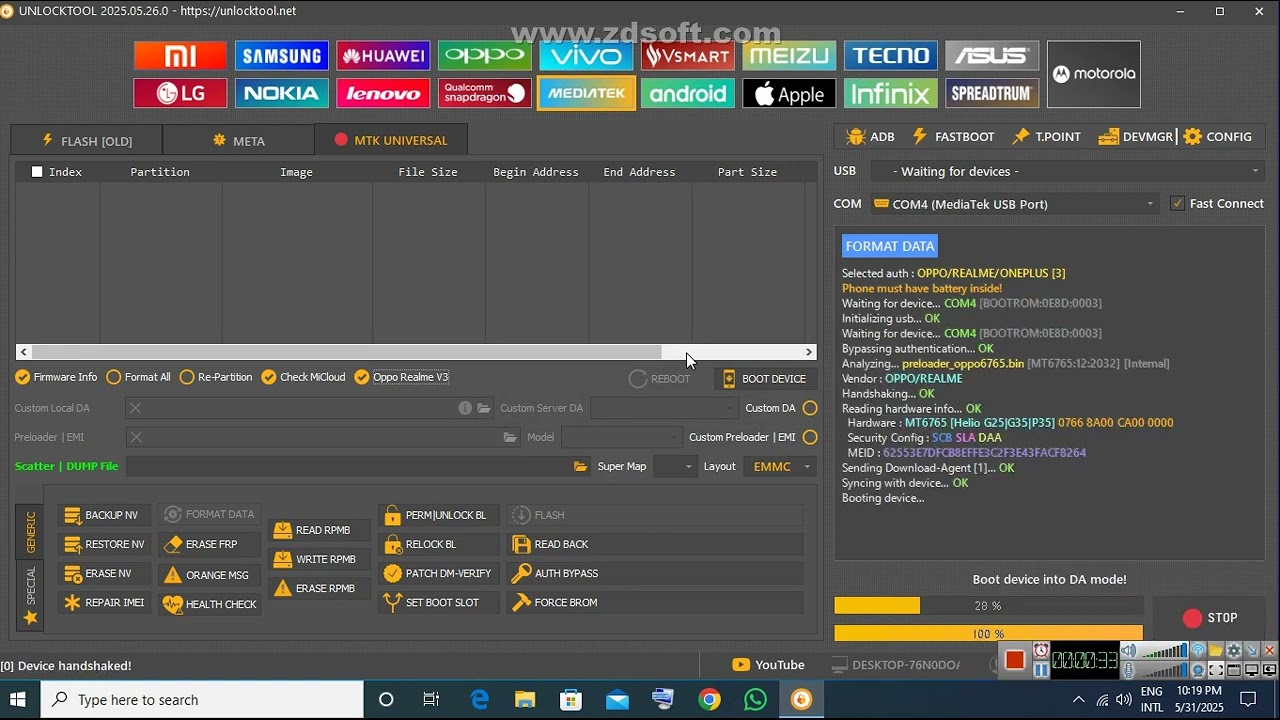This screenshot has width=1280, height=720.
Task: Choose the Tecno brand logo
Action: [891, 56]
